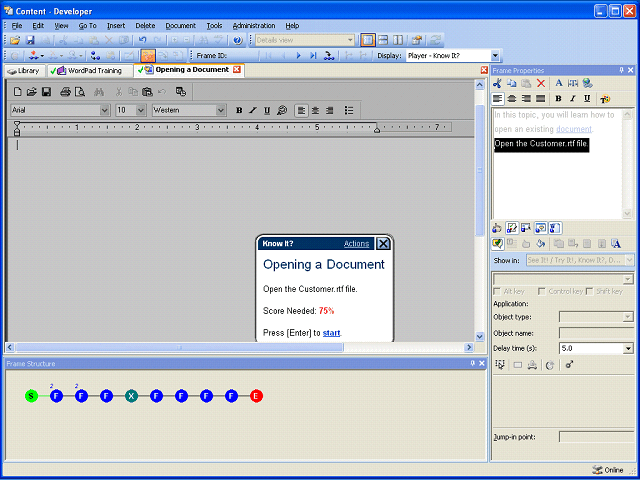Click the Undo arrow in main toolbar

pyautogui.click(x=142, y=40)
